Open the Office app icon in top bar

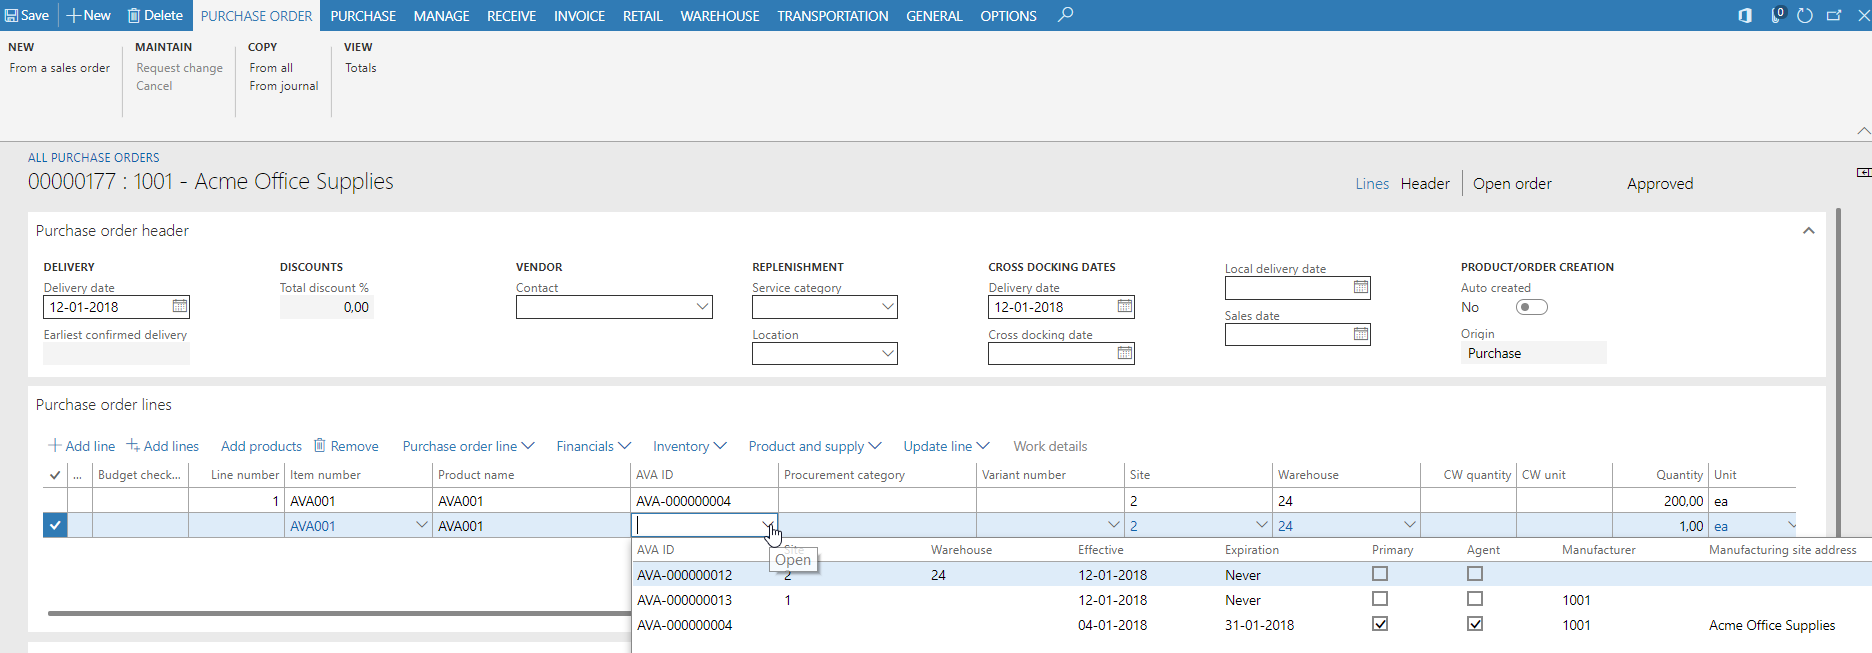point(1745,15)
